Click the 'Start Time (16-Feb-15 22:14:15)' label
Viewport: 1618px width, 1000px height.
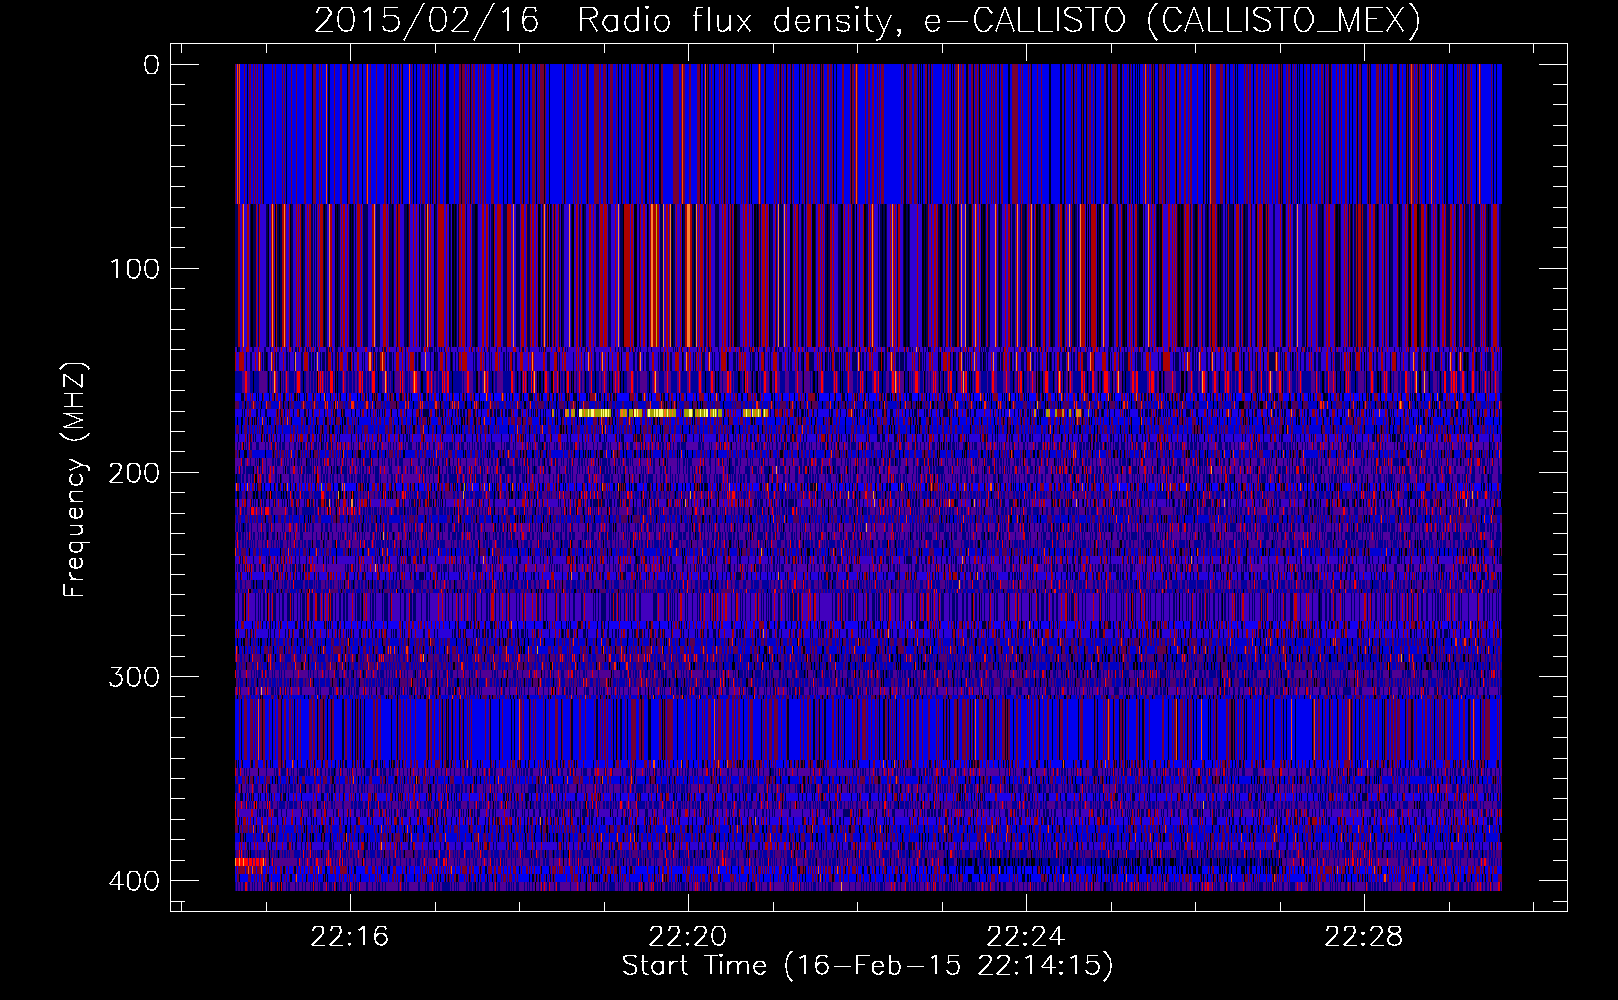pos(867,966)
